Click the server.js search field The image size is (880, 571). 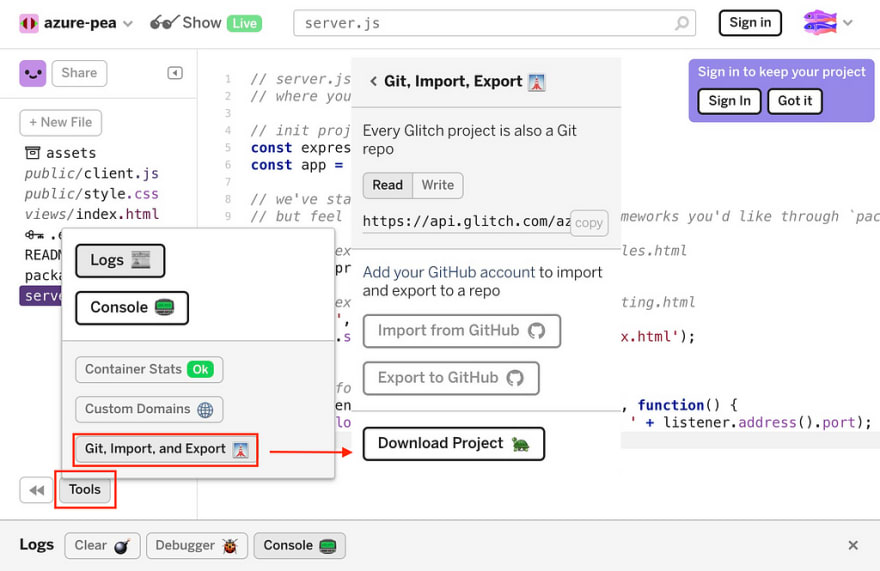[494, 23]
